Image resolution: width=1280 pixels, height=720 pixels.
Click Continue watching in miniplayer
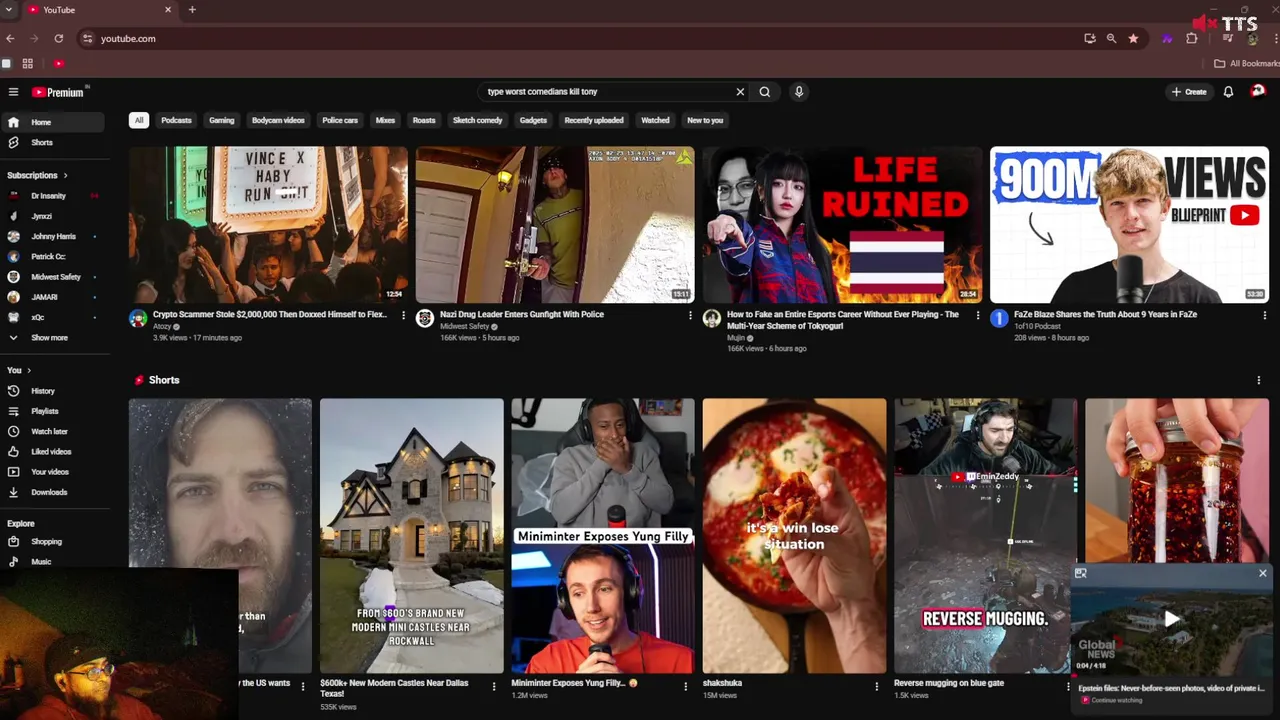coord(1116,700)
